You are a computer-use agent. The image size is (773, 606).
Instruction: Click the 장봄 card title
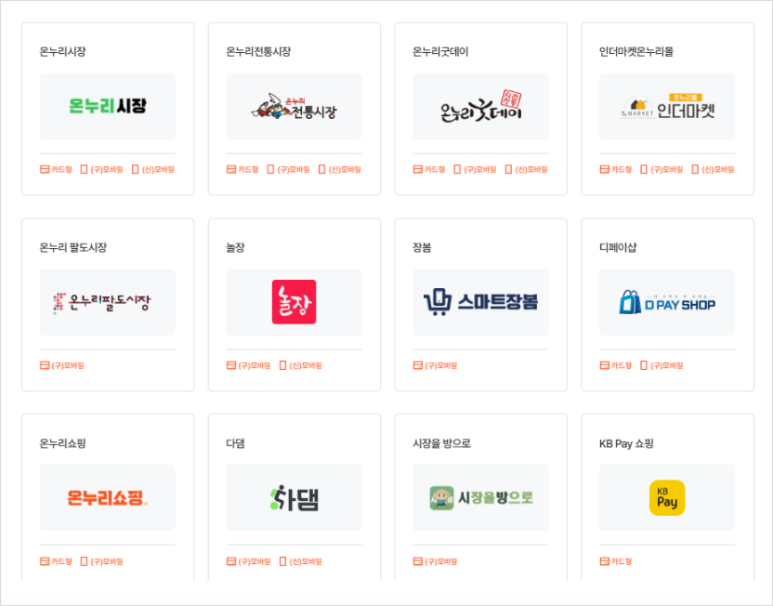[422, 248]
